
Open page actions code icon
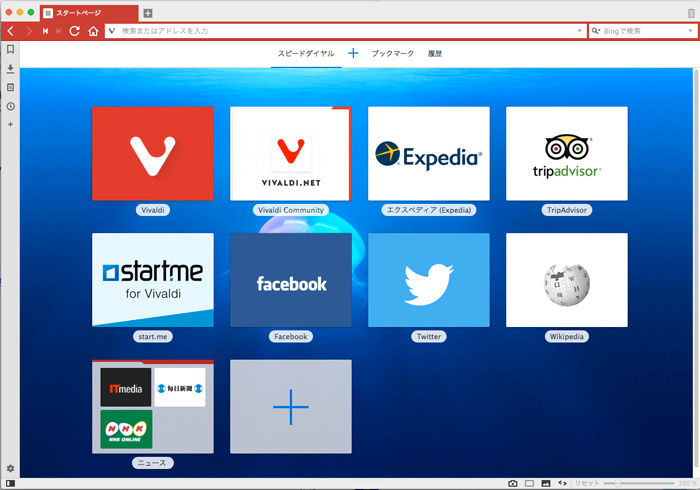[562, 483]
